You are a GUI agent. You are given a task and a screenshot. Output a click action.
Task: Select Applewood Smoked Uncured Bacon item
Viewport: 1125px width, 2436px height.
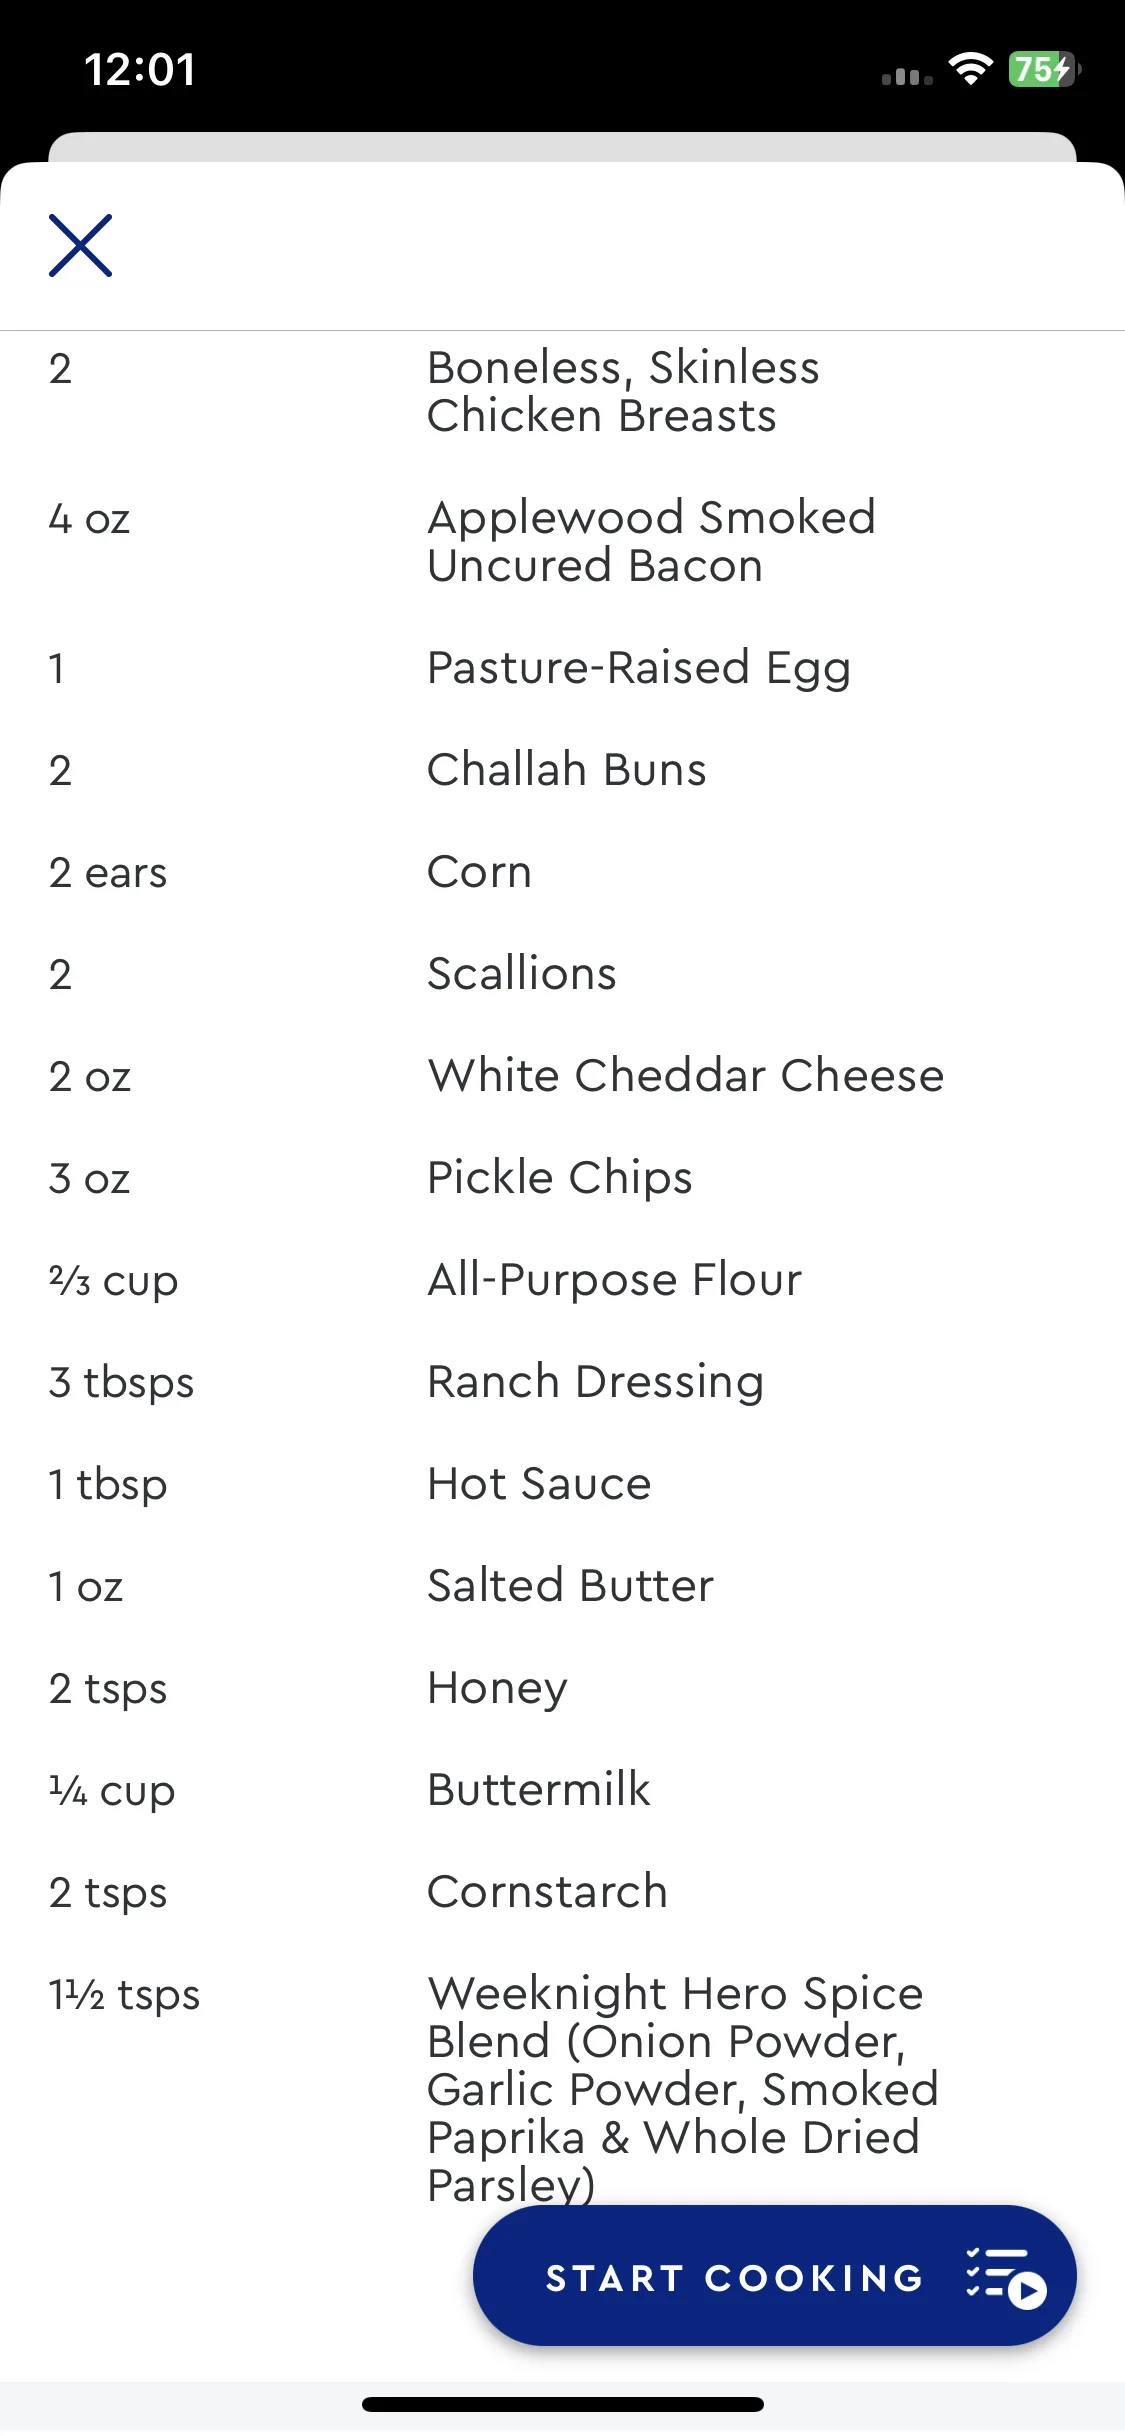click(562, 542)
